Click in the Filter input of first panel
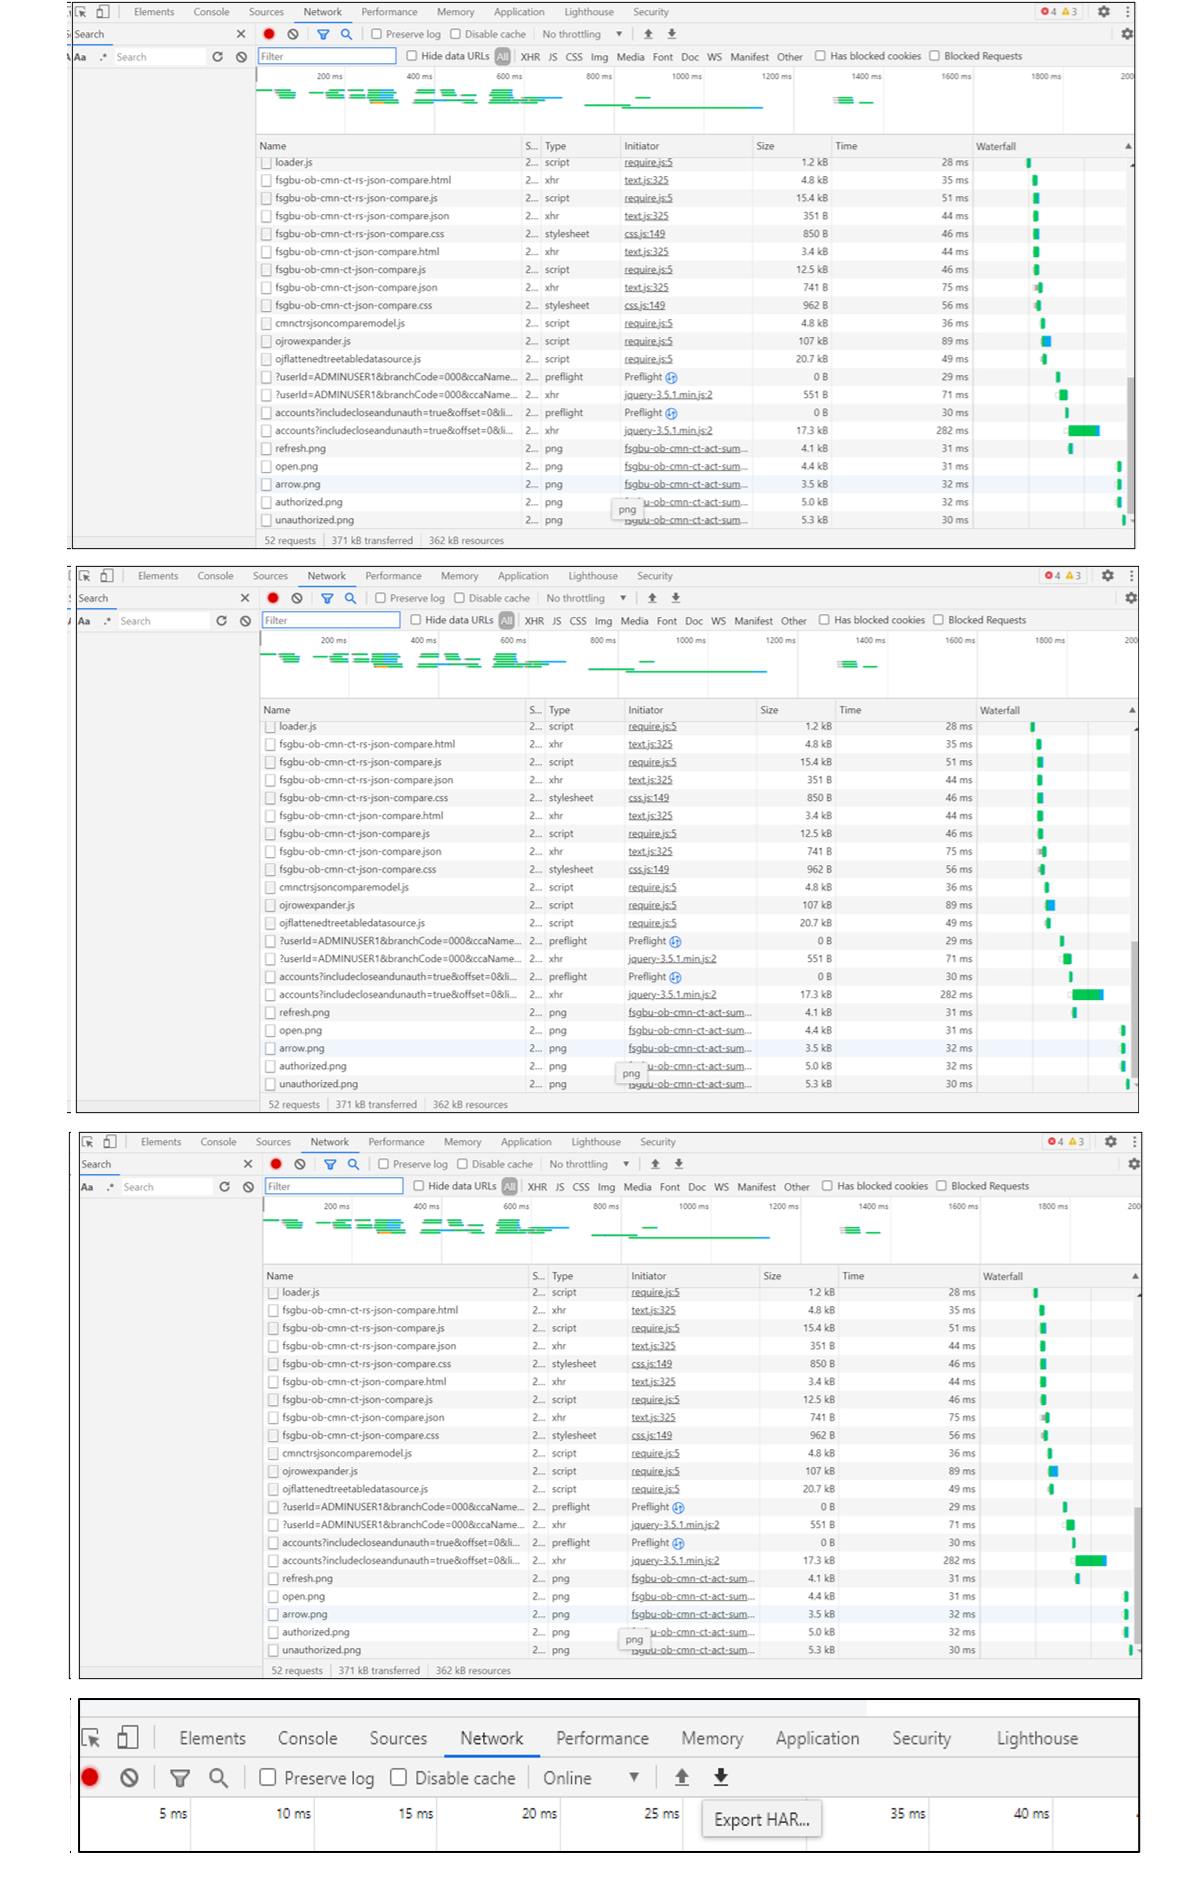Image resolution: width=1185 pixels, height=1894 pixels. pyautogui.click(x=327, y=56)
